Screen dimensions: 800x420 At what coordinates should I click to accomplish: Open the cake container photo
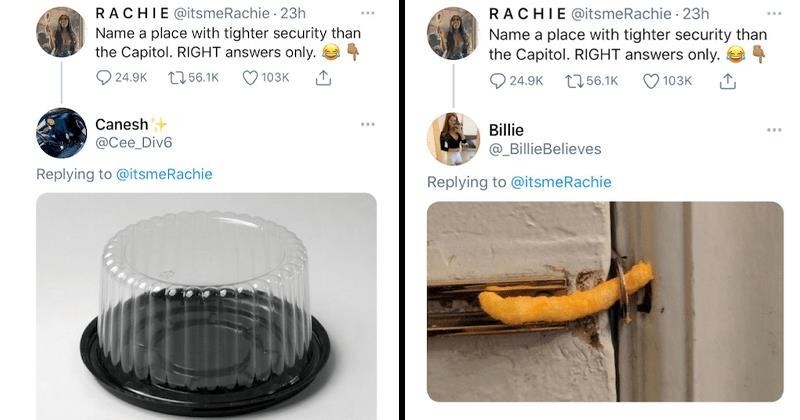pyautogui.click(x=206, y=305)
